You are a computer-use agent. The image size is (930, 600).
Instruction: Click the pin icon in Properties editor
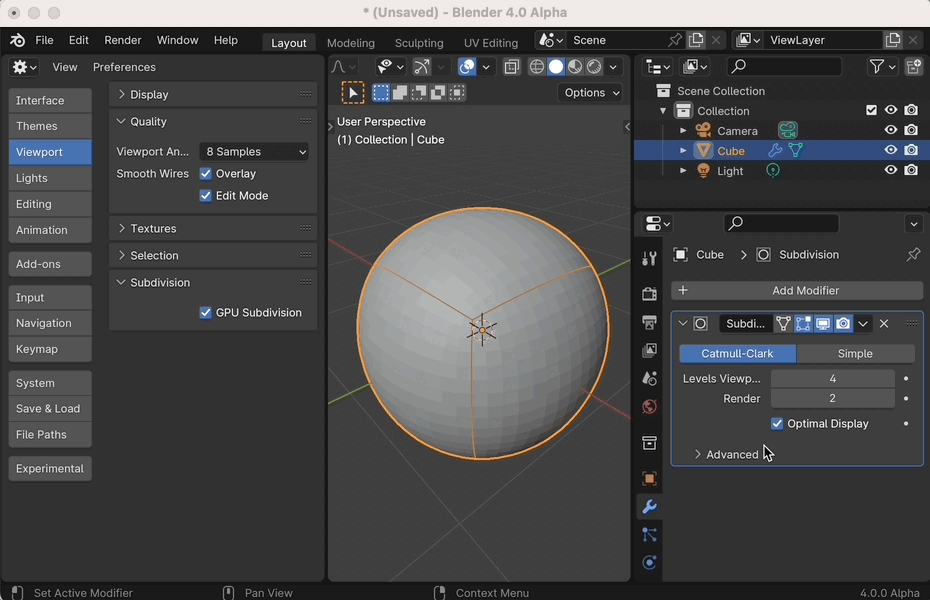[912, 255]
